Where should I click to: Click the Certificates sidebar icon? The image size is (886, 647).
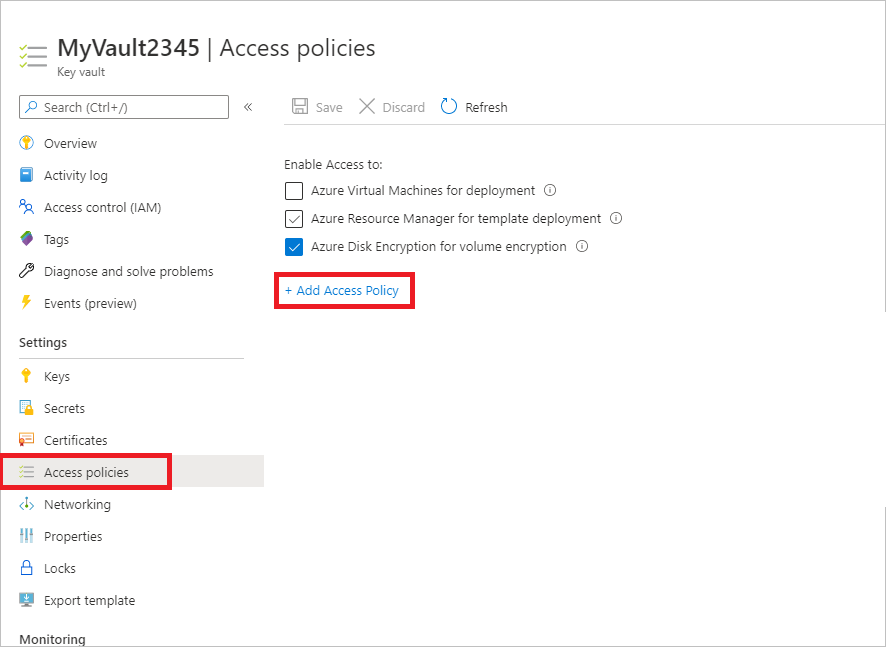tap(26, 440)
